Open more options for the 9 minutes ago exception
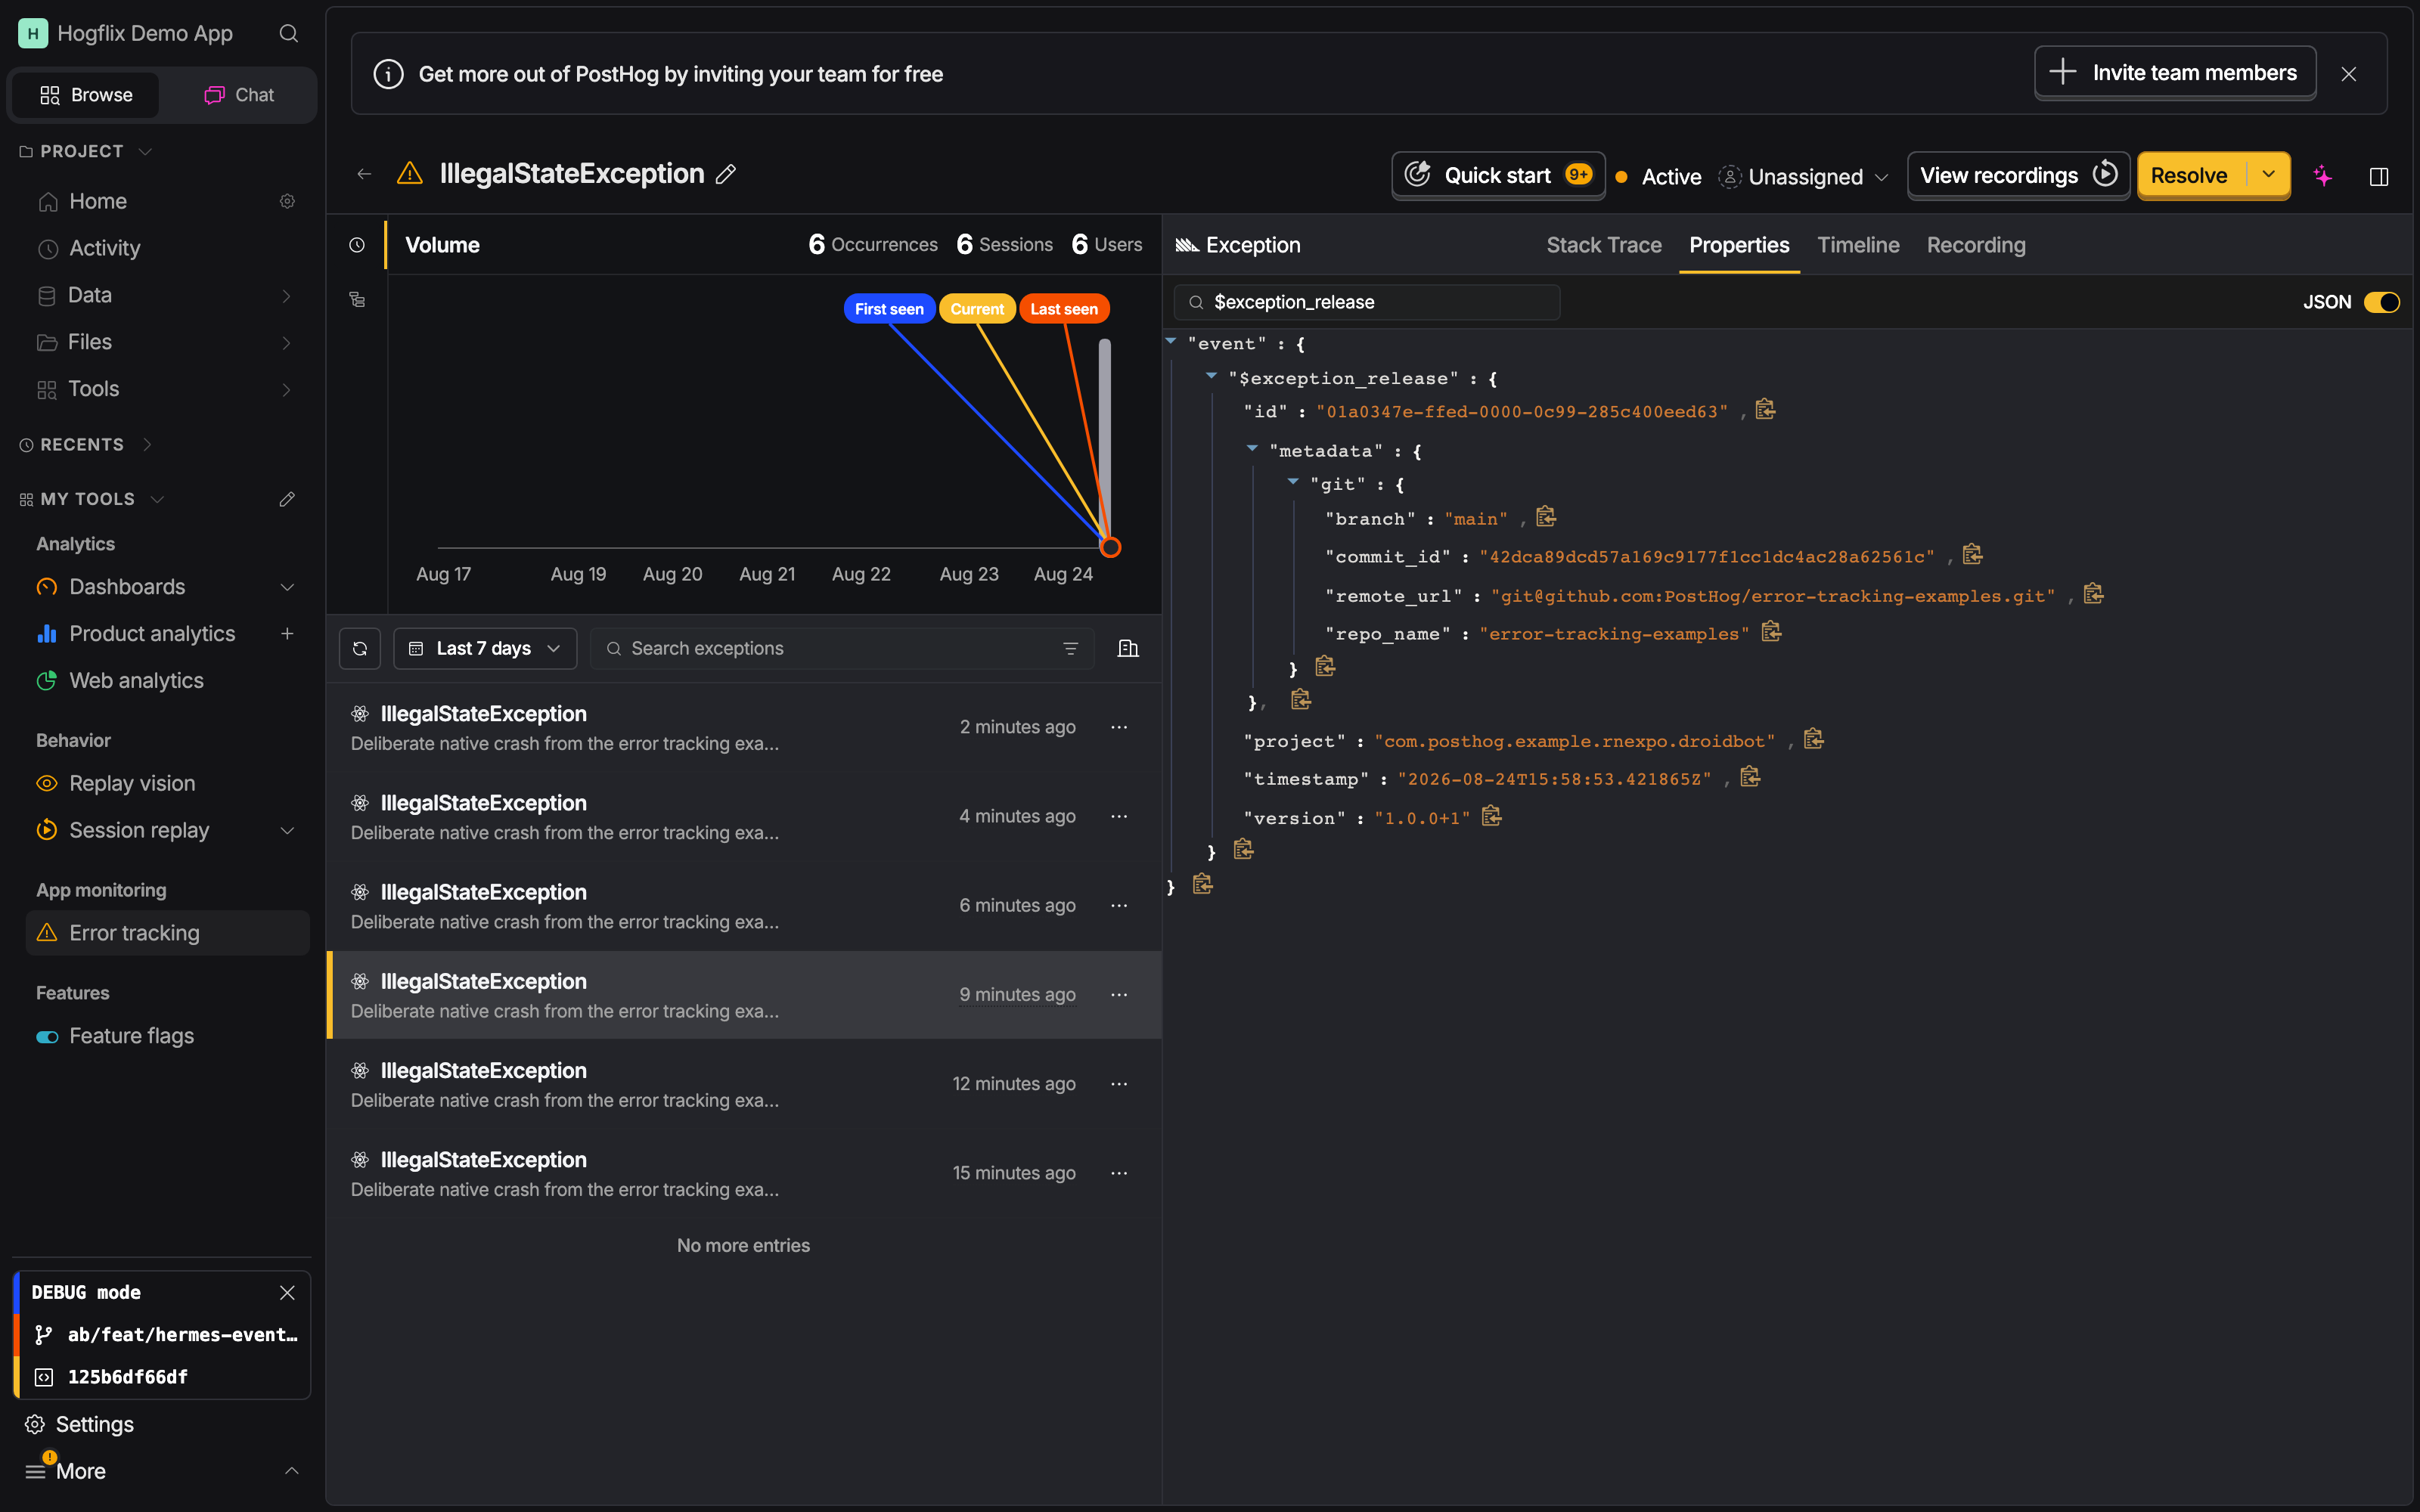This screenshot has height=1512, width=2420. [x=1119, y=994]
